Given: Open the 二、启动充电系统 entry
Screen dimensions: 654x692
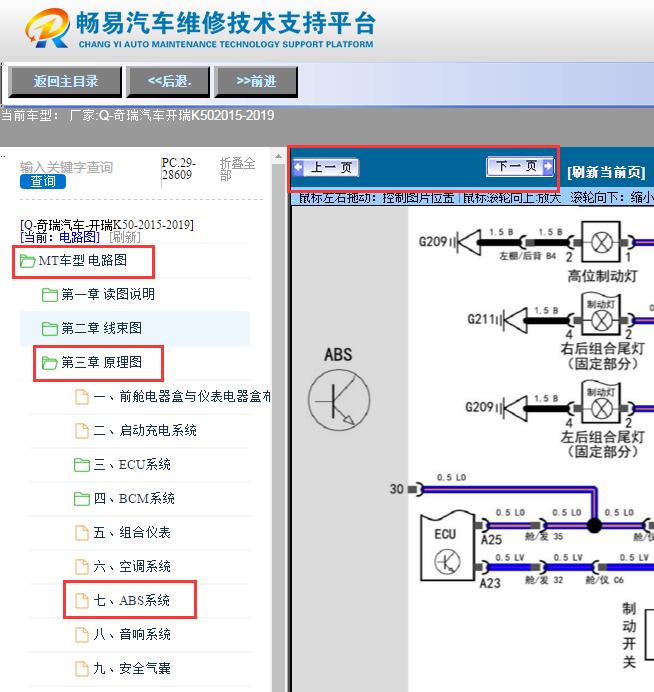Looking at the screenshot, I should [145, 431].
